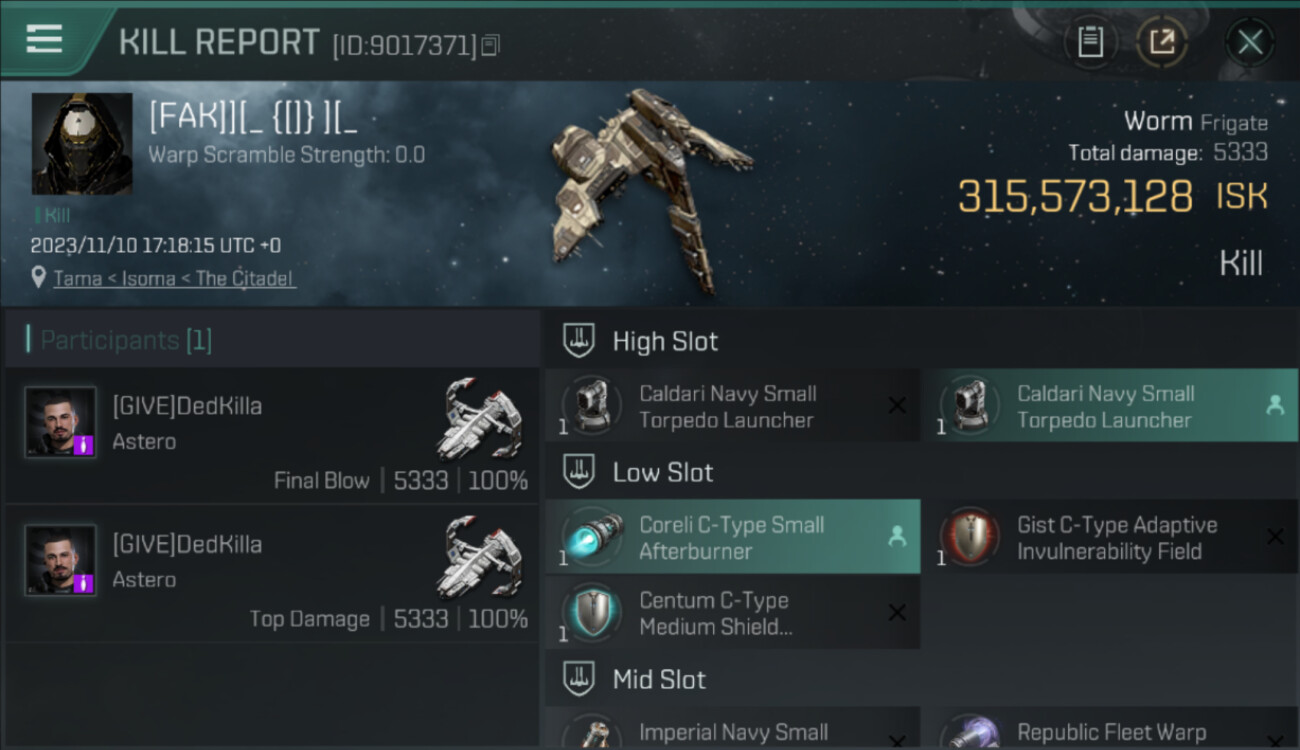Collapse the Mid Slot section
1300x750 pixels.
tap(580, 680)
